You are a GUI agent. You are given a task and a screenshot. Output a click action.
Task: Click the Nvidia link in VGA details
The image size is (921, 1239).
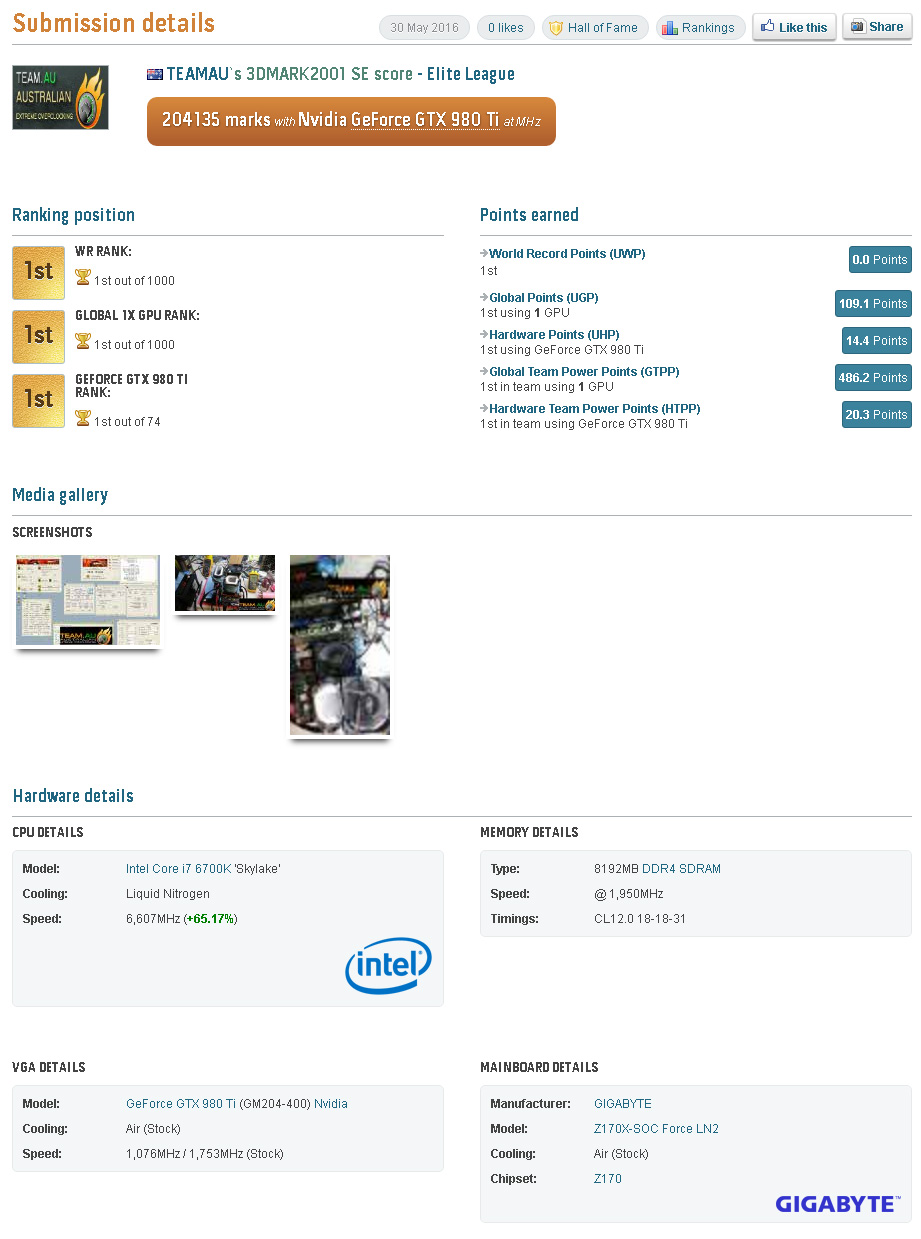[331, 1104]
